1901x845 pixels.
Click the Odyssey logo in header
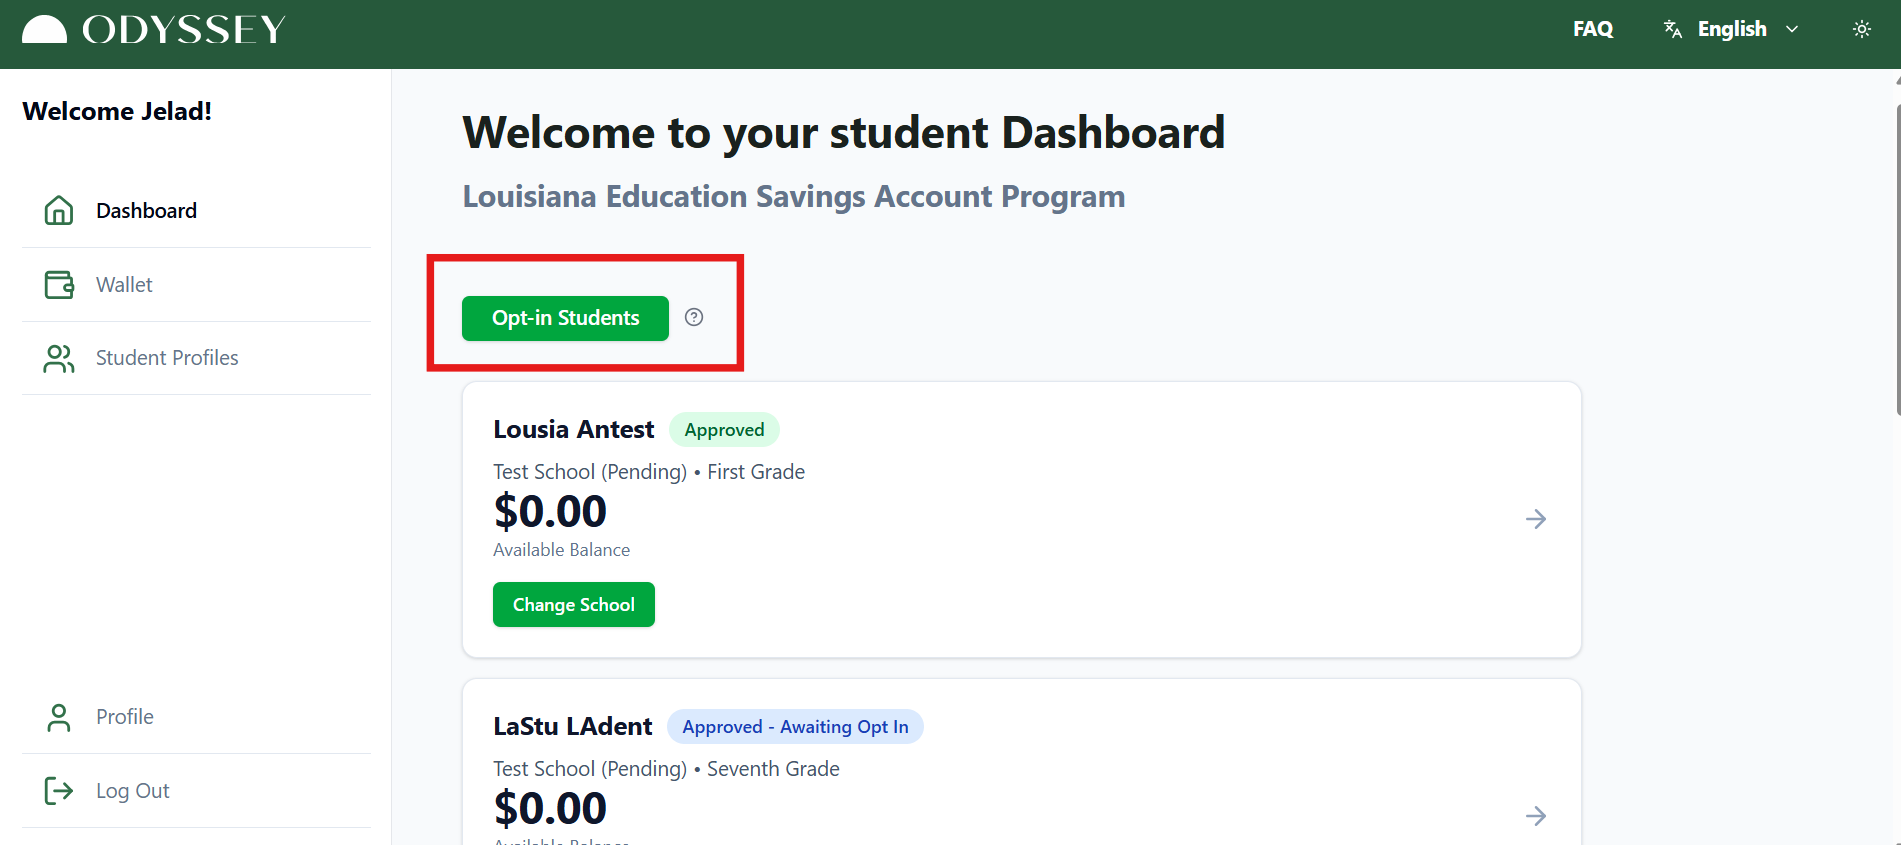tap(154, 30)
